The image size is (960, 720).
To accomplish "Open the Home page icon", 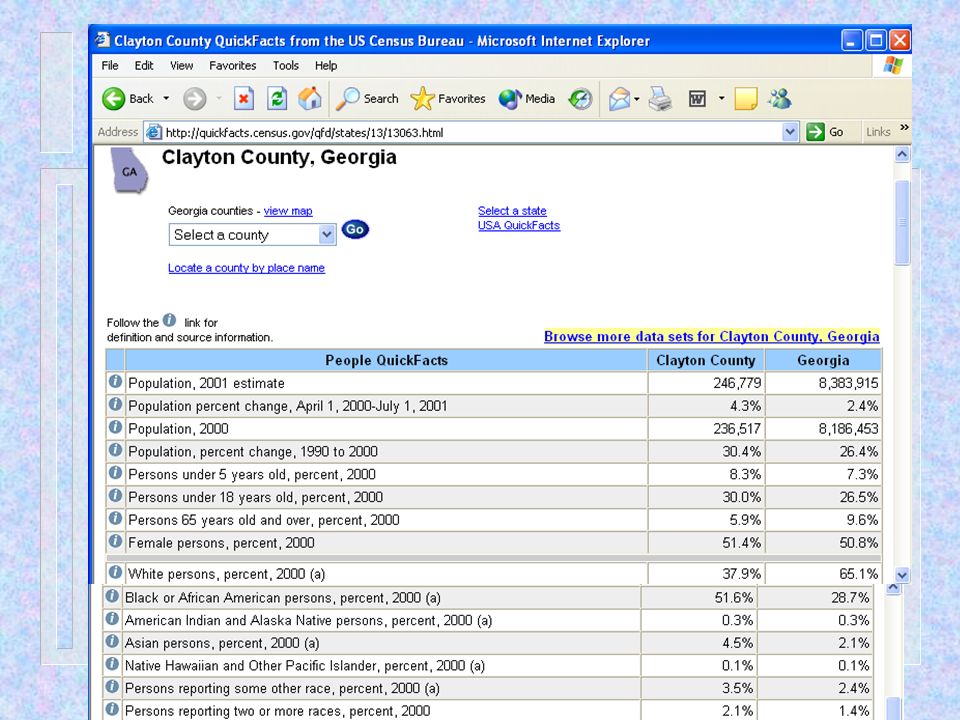I will (x=310, y=98).
